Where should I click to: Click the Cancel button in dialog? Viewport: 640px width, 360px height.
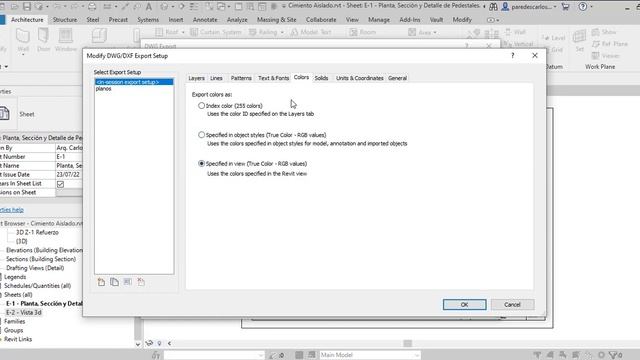512,304
